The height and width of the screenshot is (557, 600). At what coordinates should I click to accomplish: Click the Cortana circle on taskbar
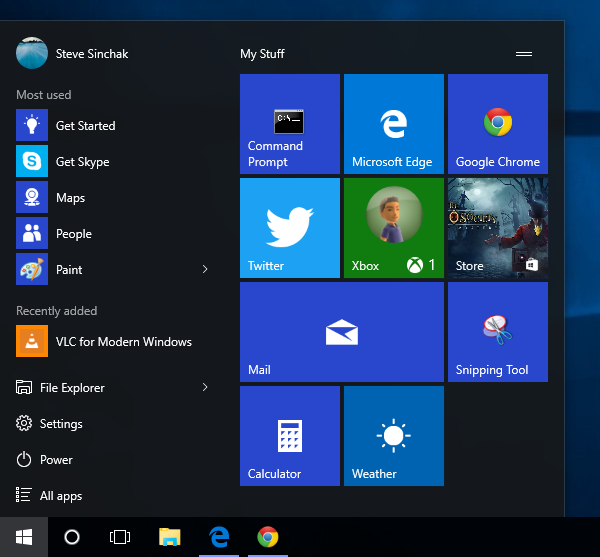(x=72, y=537)
